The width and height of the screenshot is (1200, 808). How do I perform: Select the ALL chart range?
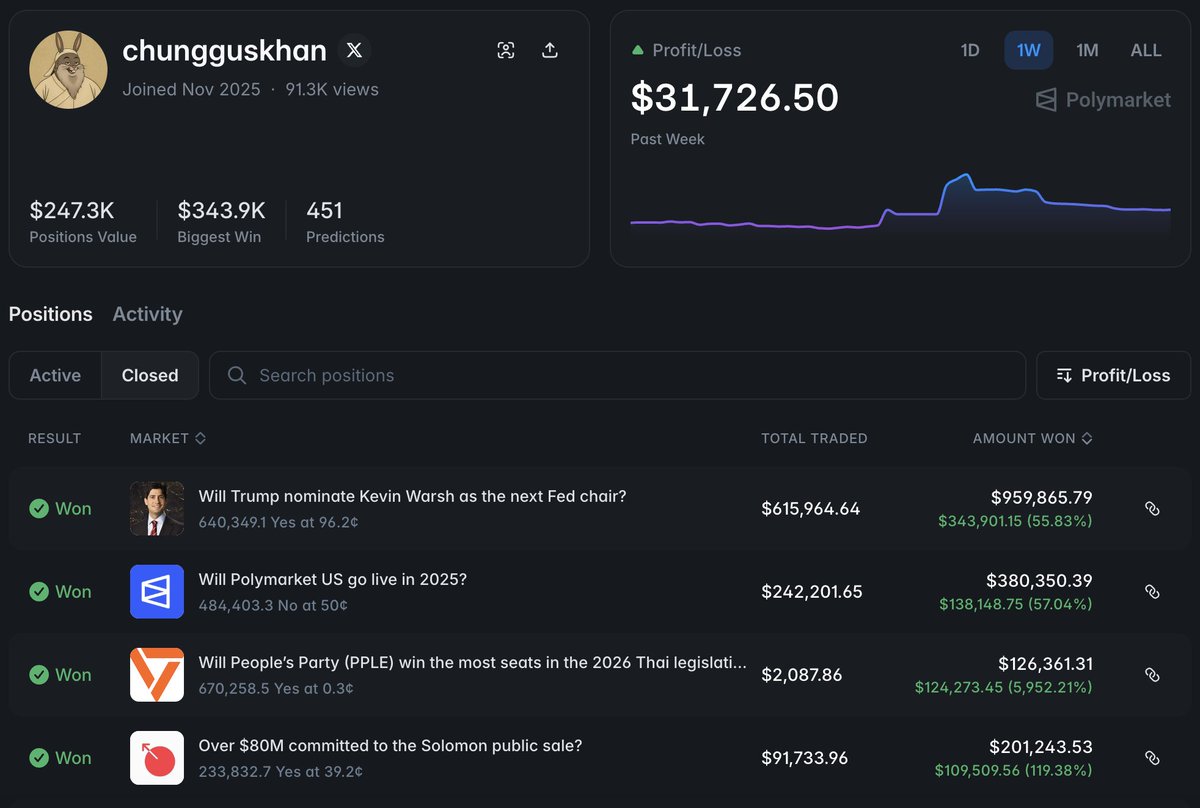1146,50
